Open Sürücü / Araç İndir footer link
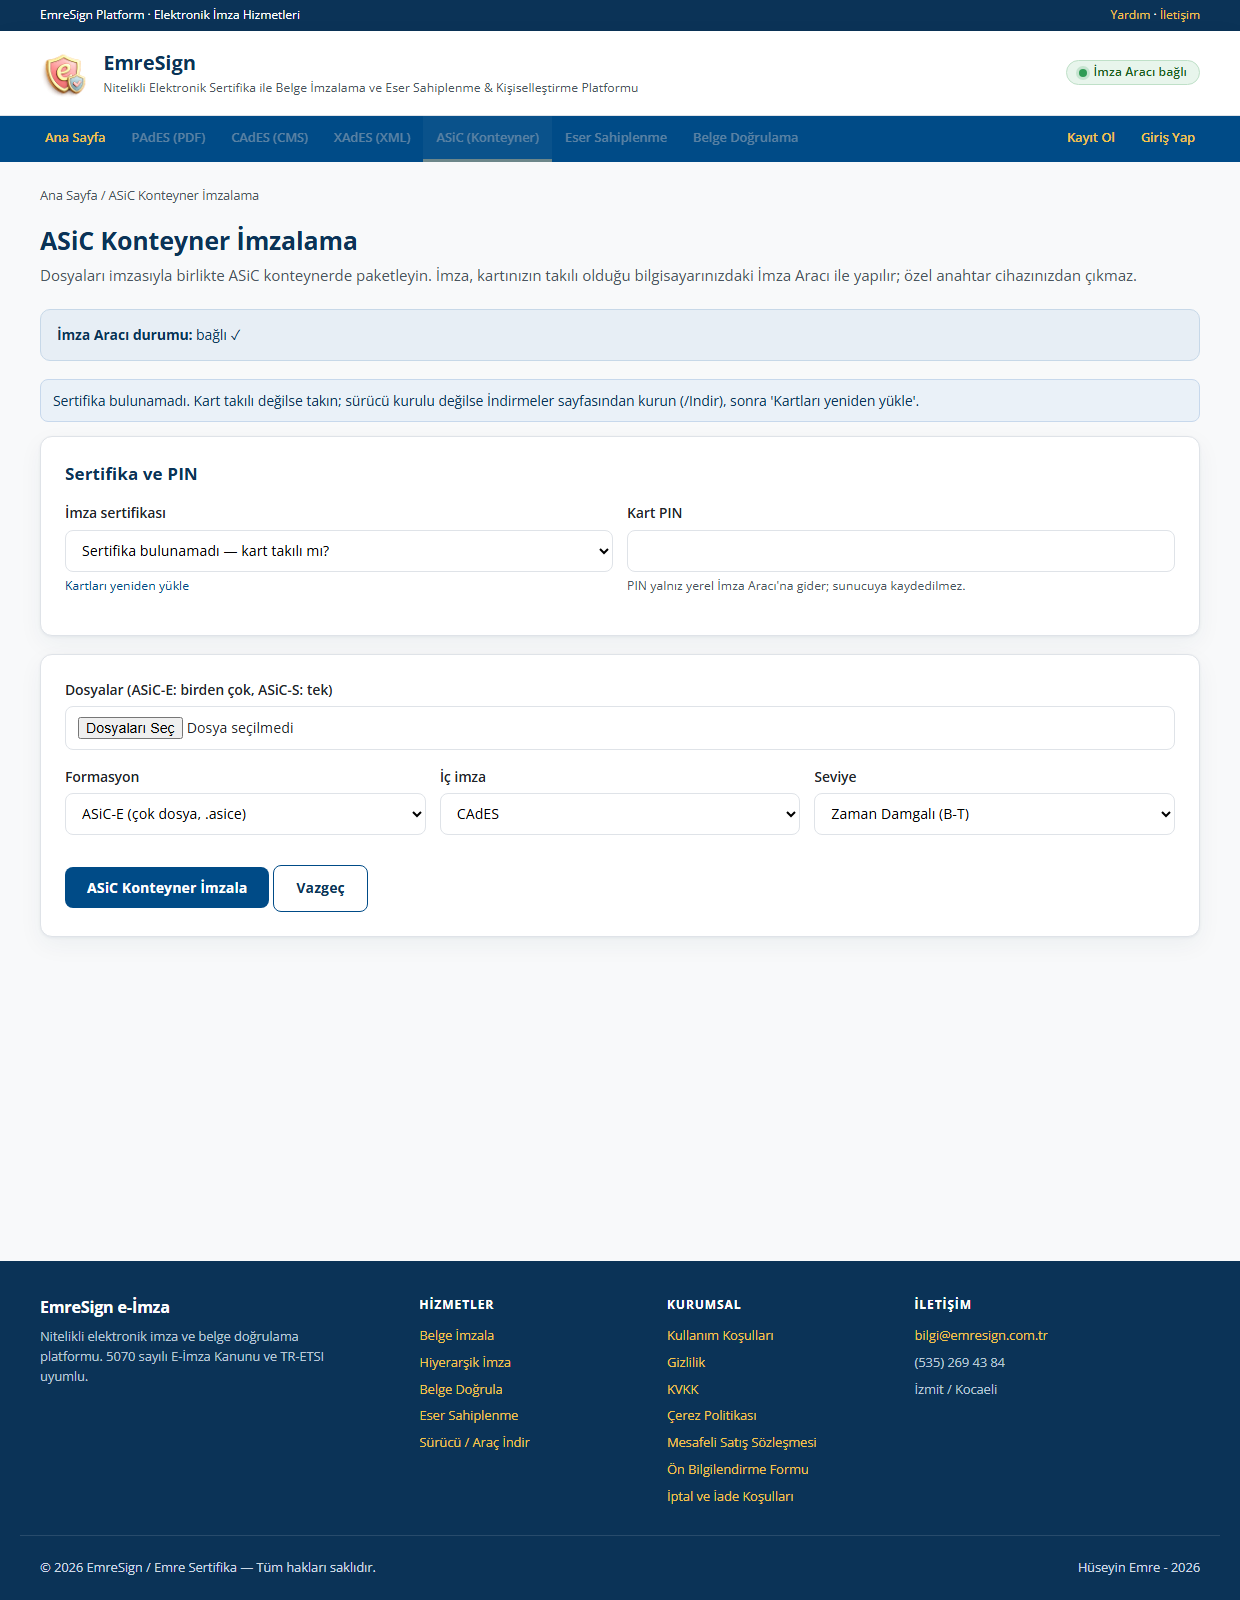The height and width of the screenshot is (1600, 1240). [475, 1443]
